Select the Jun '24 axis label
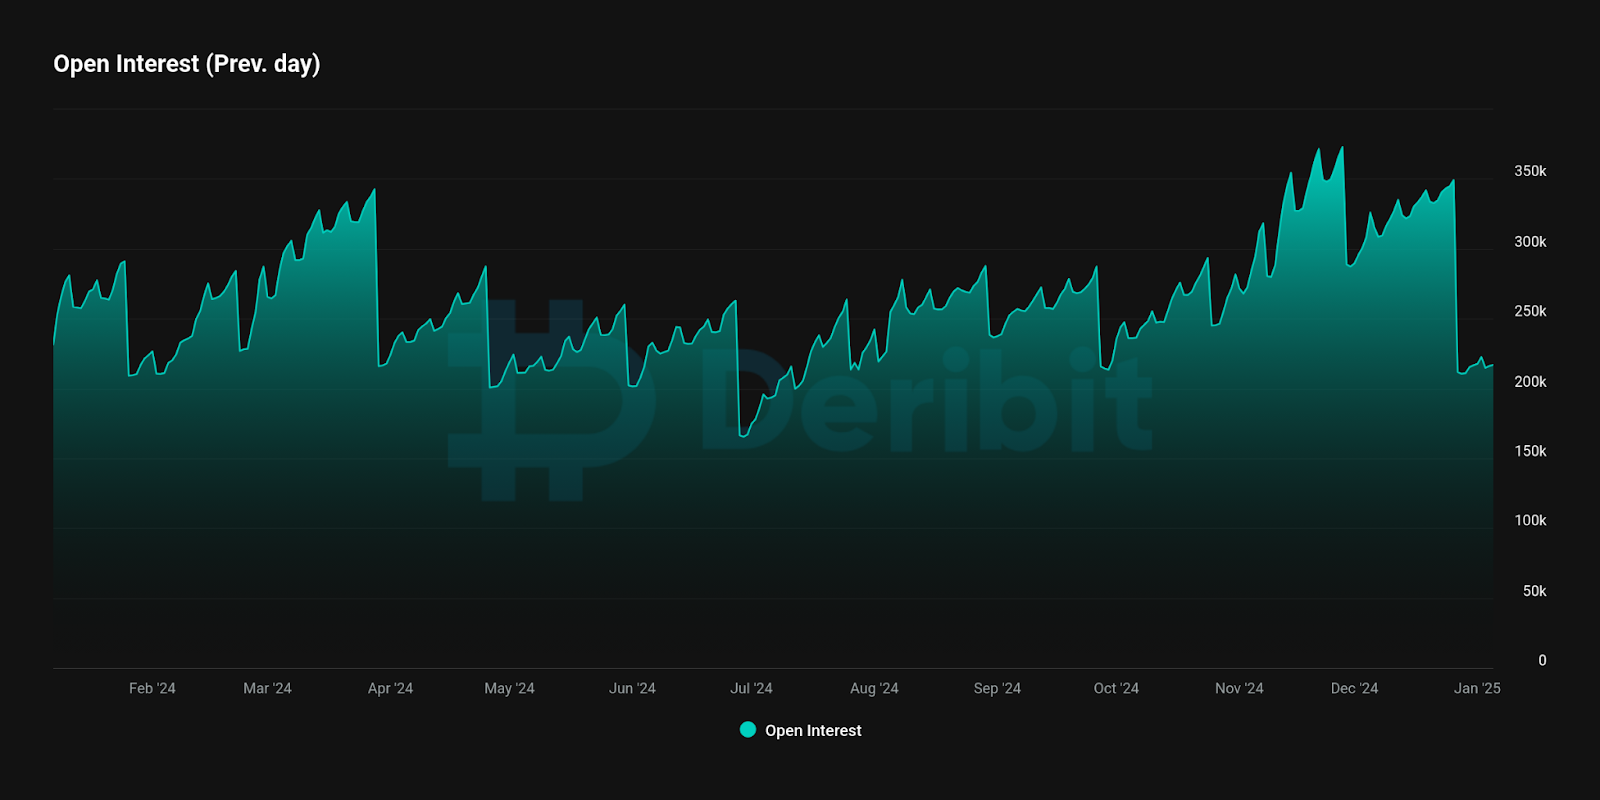The image size is (1600, 800). pyautogui.click(x=632, y=688)
